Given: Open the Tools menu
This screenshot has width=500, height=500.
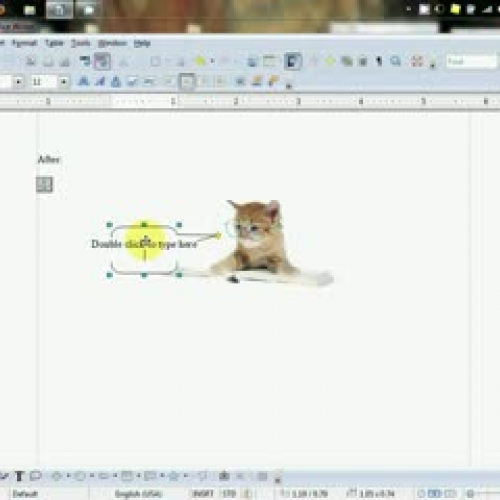Looking at the screenshot, I should click(81, 43).
